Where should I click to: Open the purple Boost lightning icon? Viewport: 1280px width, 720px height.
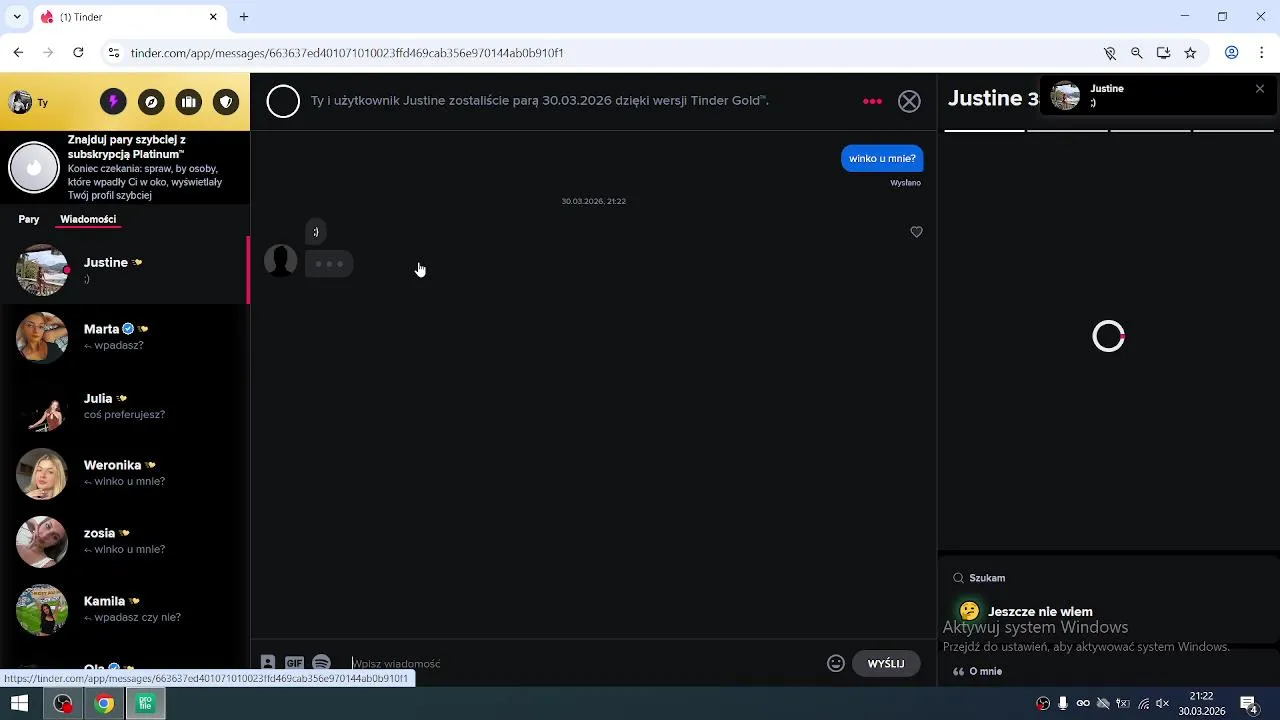[x=113, y=102]
